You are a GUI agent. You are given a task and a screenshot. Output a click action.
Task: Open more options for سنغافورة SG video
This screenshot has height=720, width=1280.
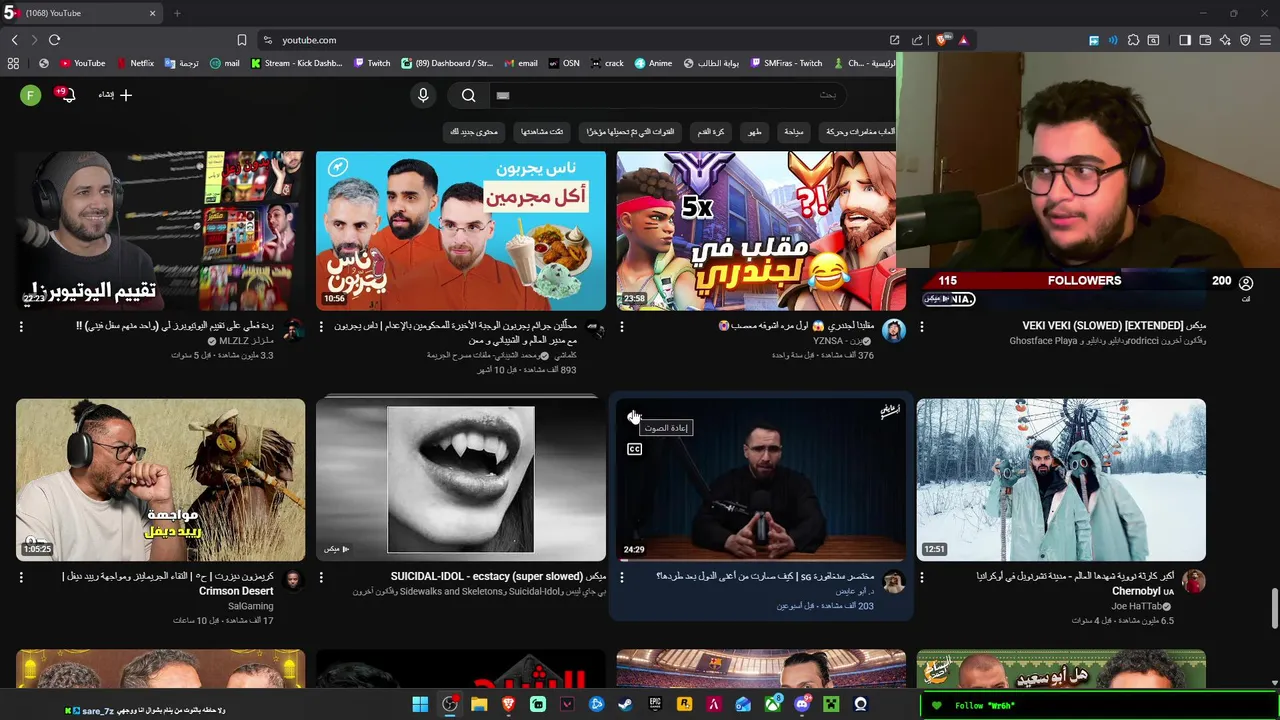[621, 577]
